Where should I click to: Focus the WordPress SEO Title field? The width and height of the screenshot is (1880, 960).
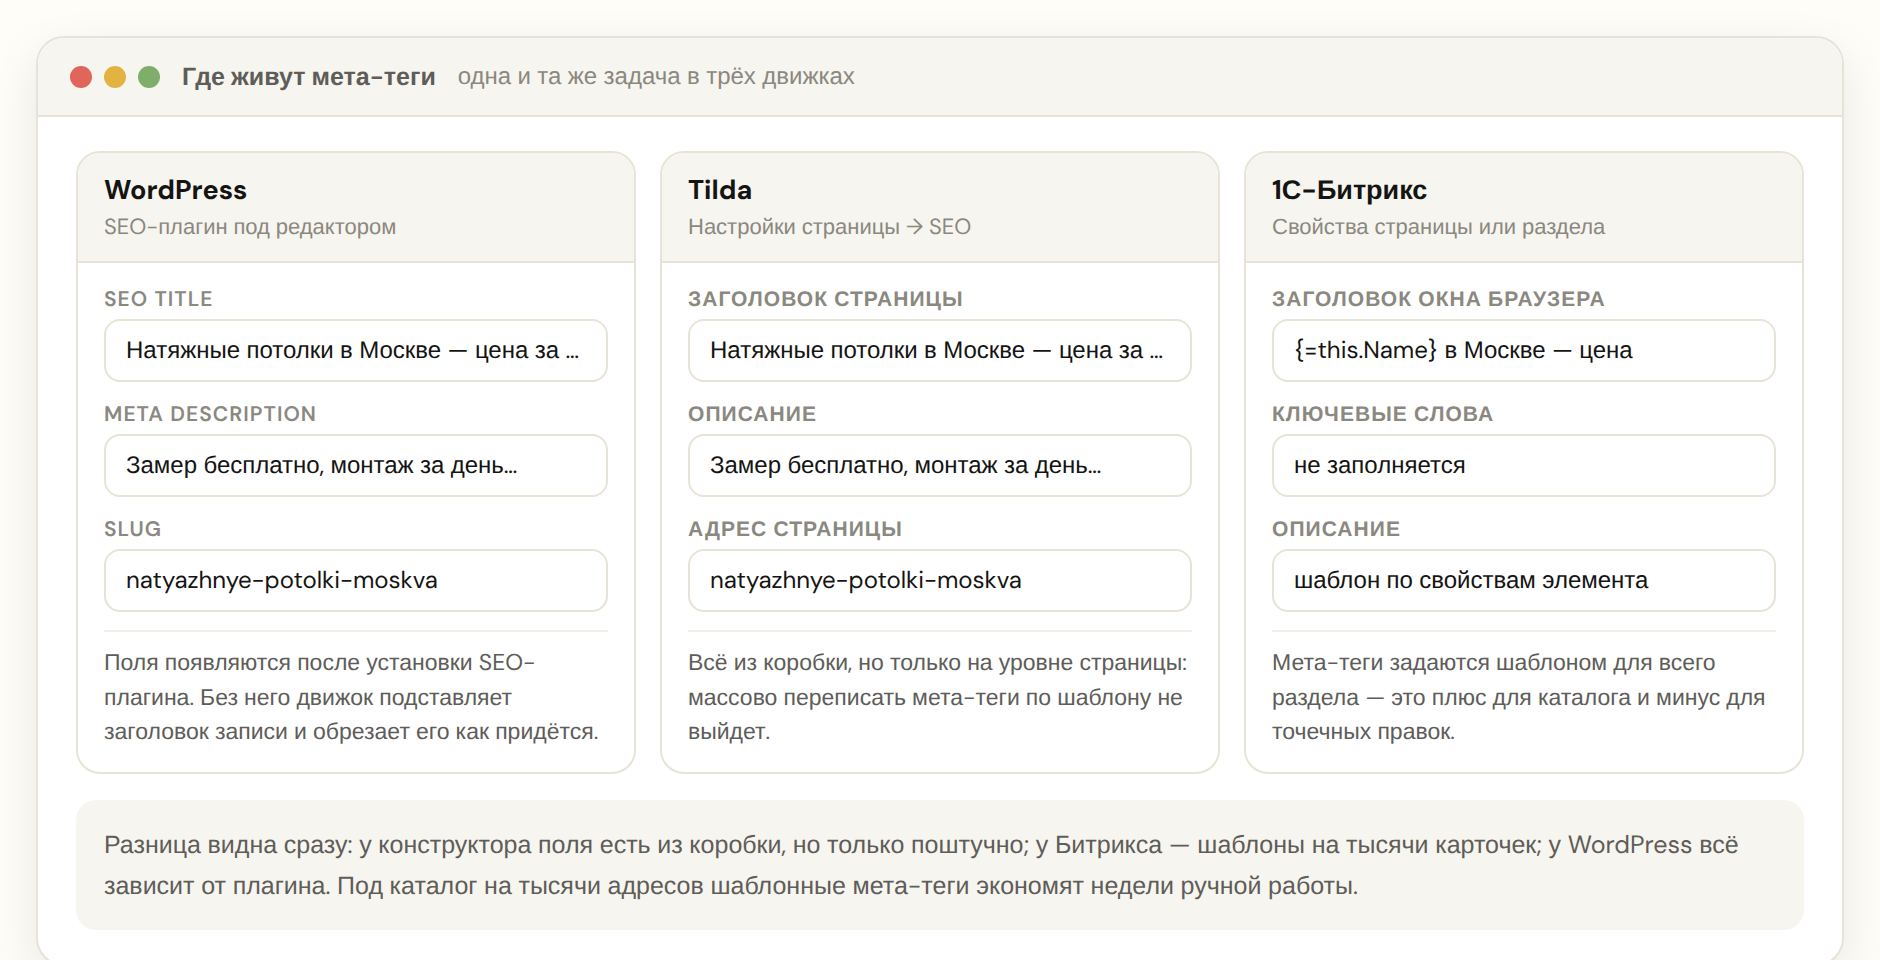pyautogui.click(x=356, y=350)
